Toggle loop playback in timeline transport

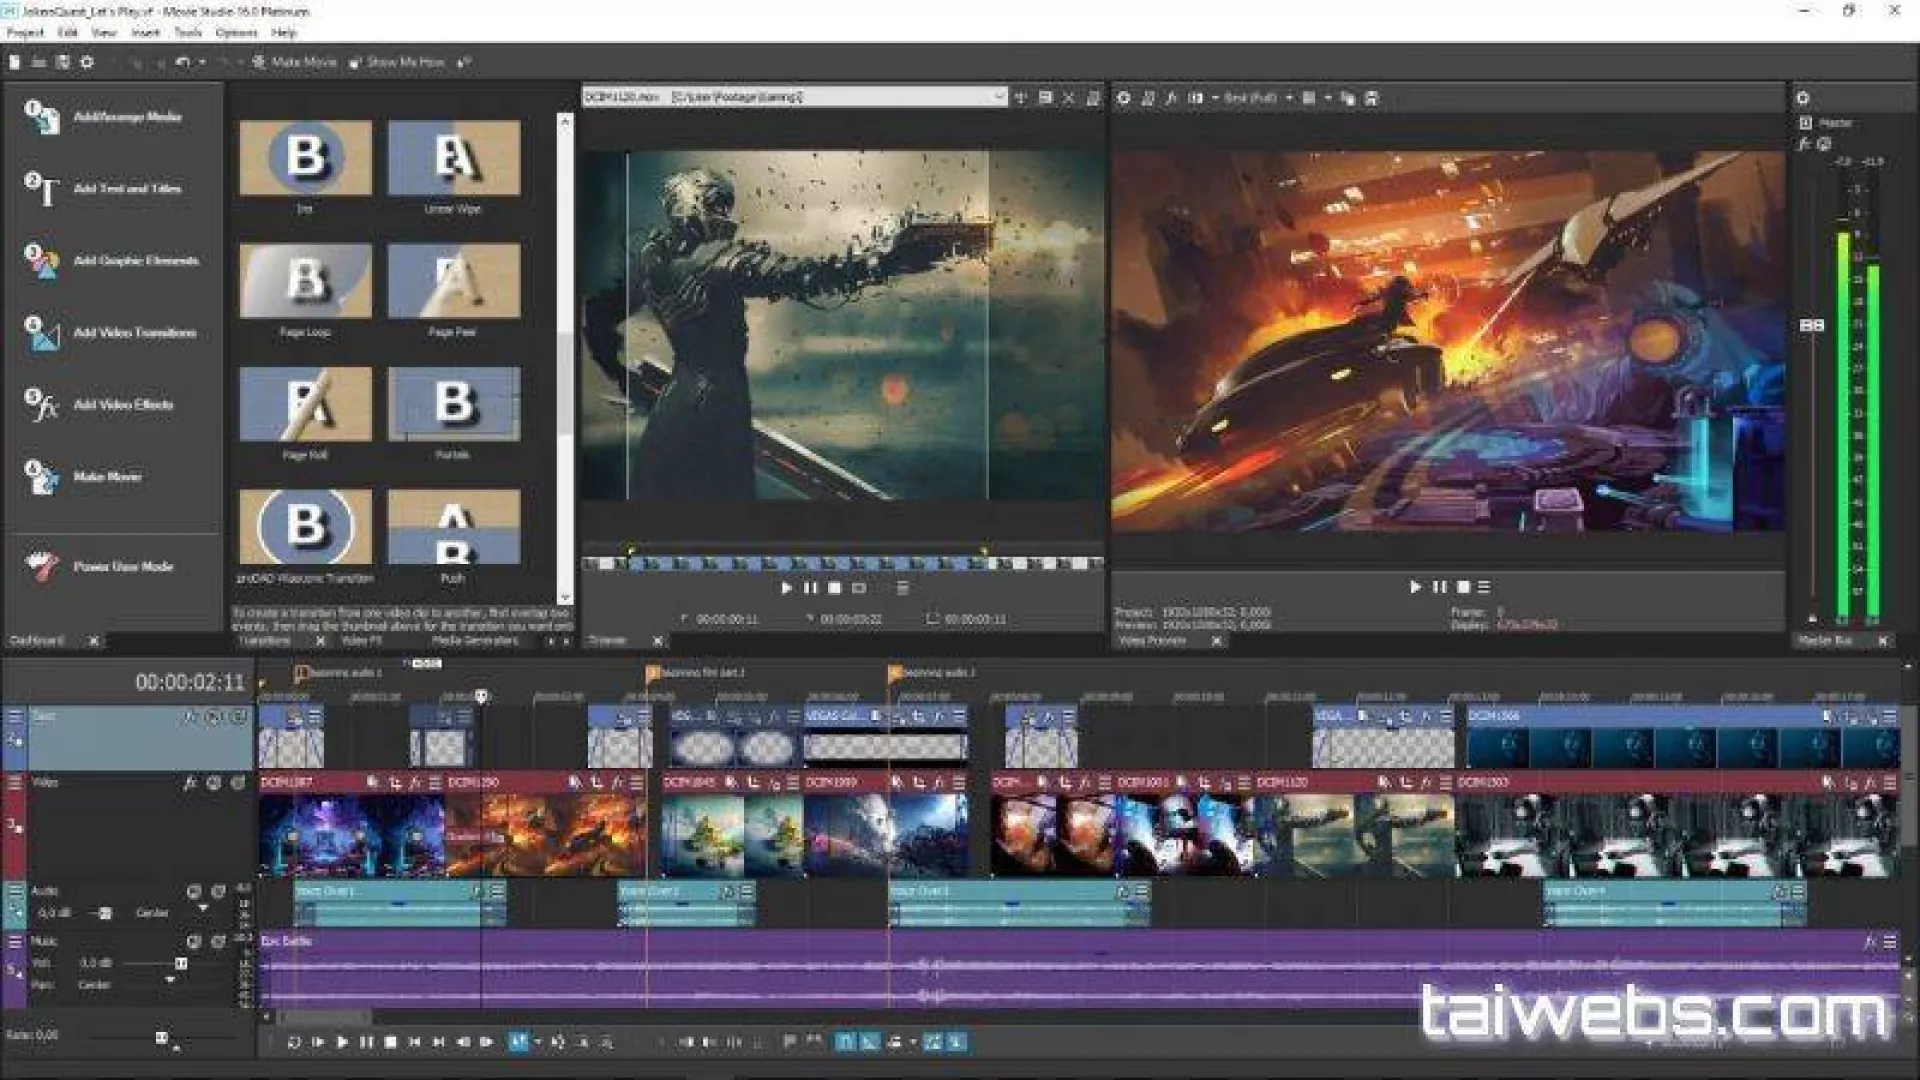pyautogui.click(x=294, y=1042)
